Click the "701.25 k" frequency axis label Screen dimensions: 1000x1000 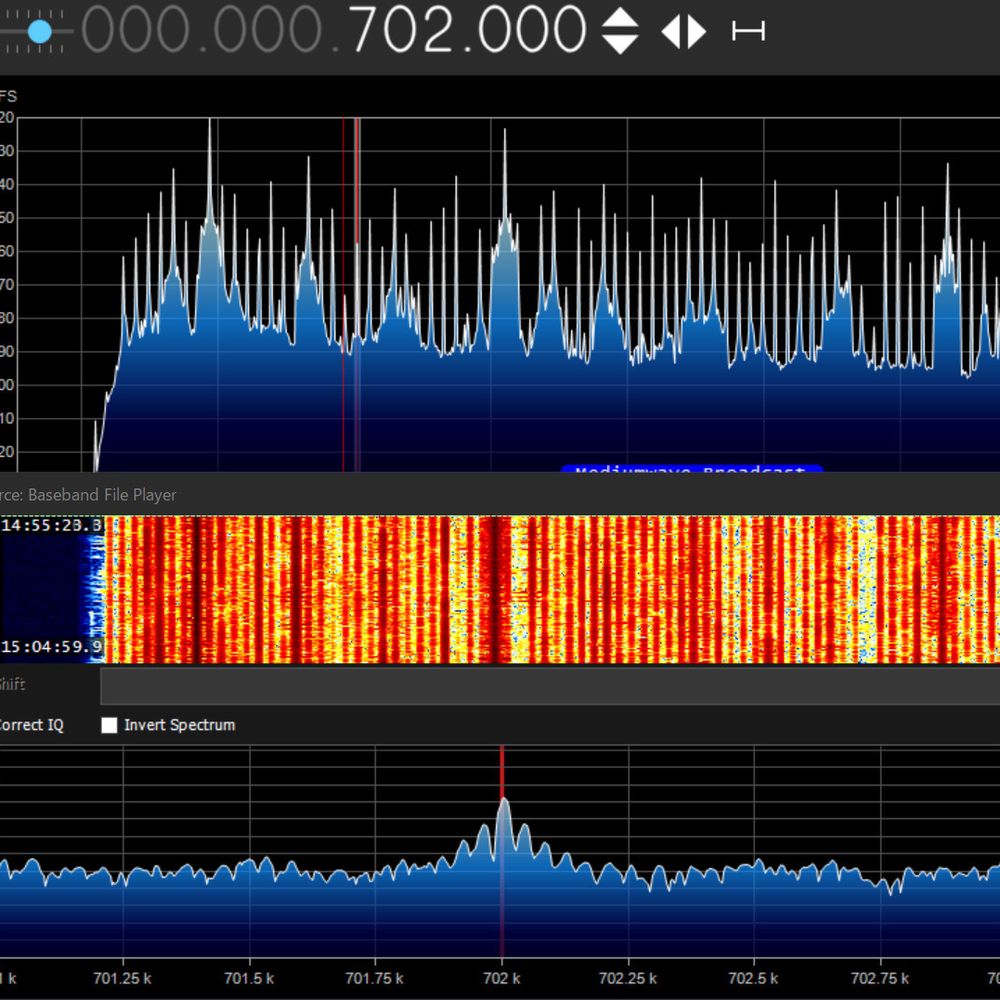(x=122, y=978)
